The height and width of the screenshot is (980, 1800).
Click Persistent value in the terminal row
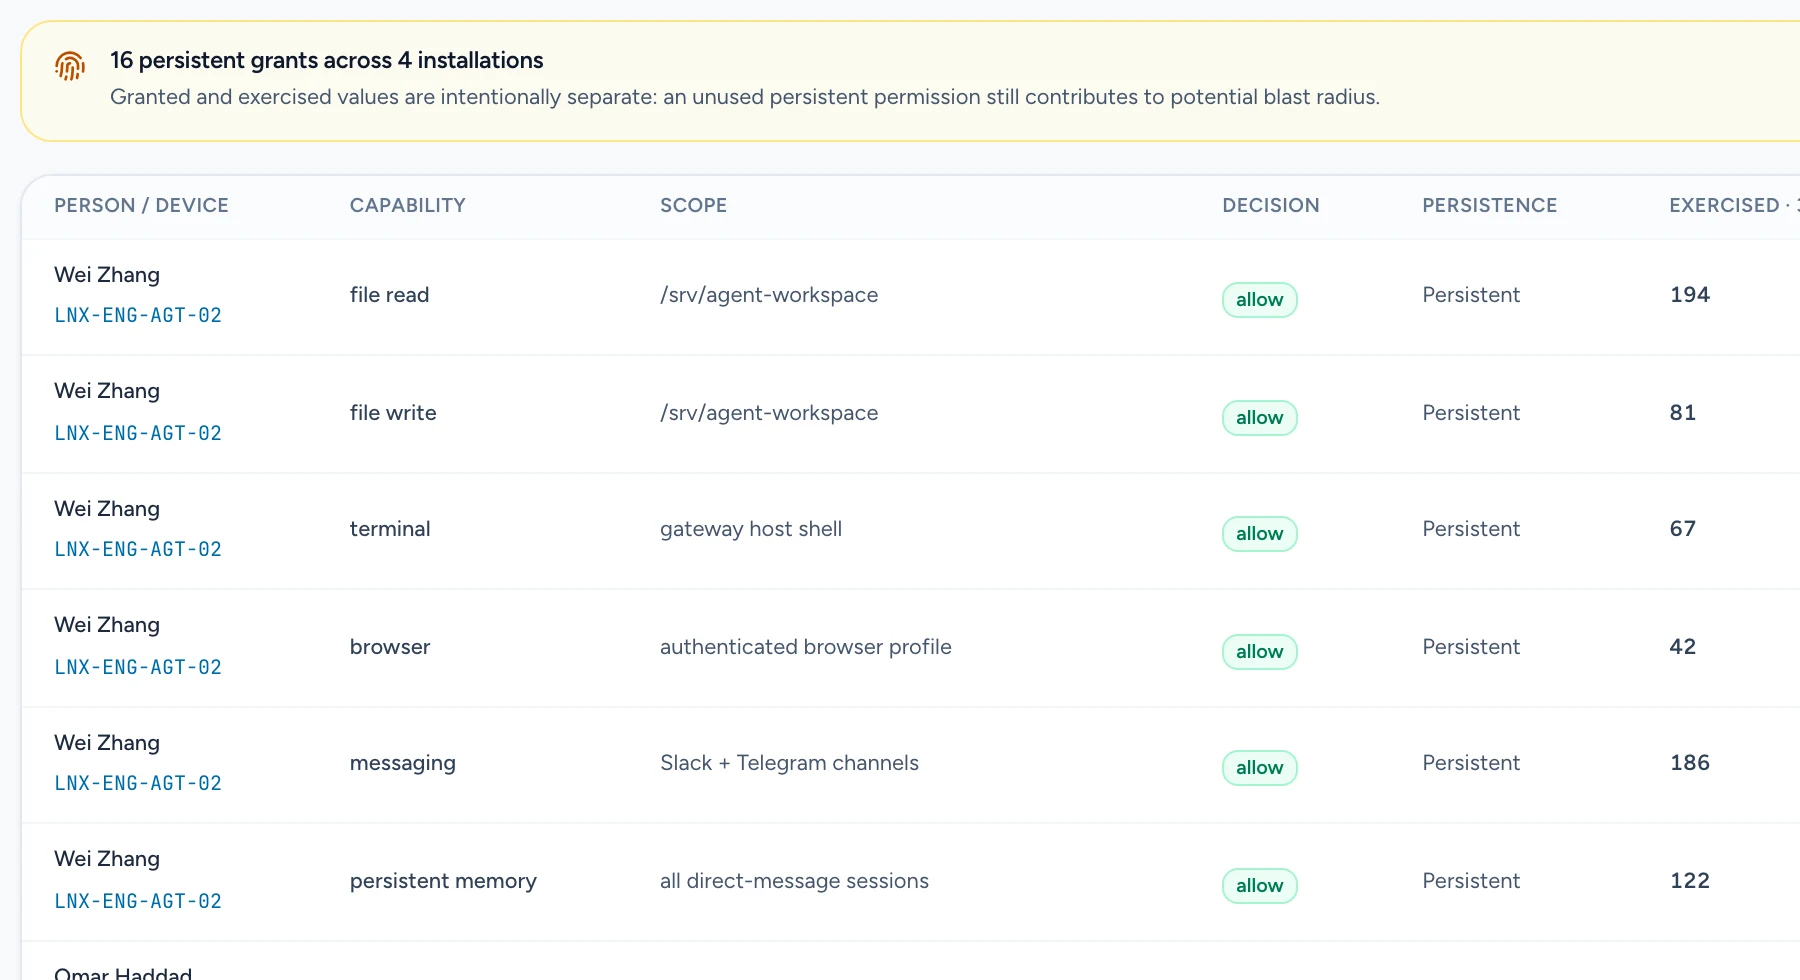click(x=1471, y=529)
